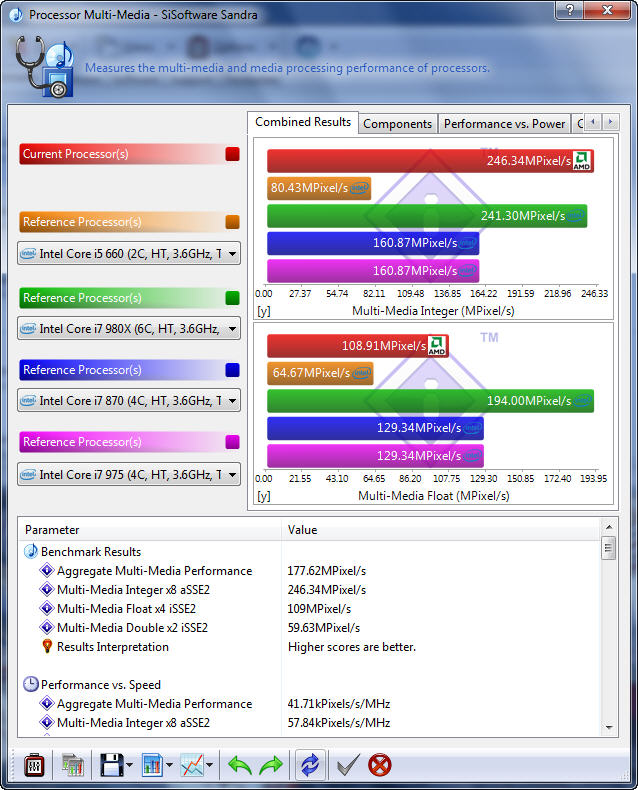Image resolution: width=638 pixels, height=790 pixels.
Task: Click the floppy disk save icon
Action: 111,765
